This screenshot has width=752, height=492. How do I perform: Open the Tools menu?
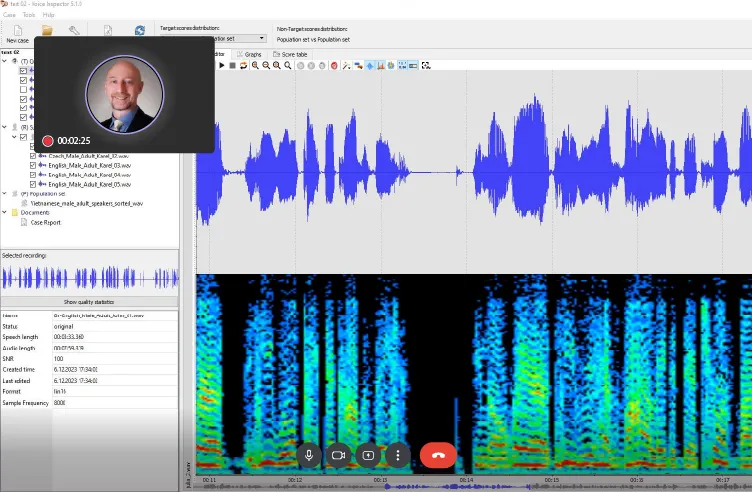[x=29, y=15]
